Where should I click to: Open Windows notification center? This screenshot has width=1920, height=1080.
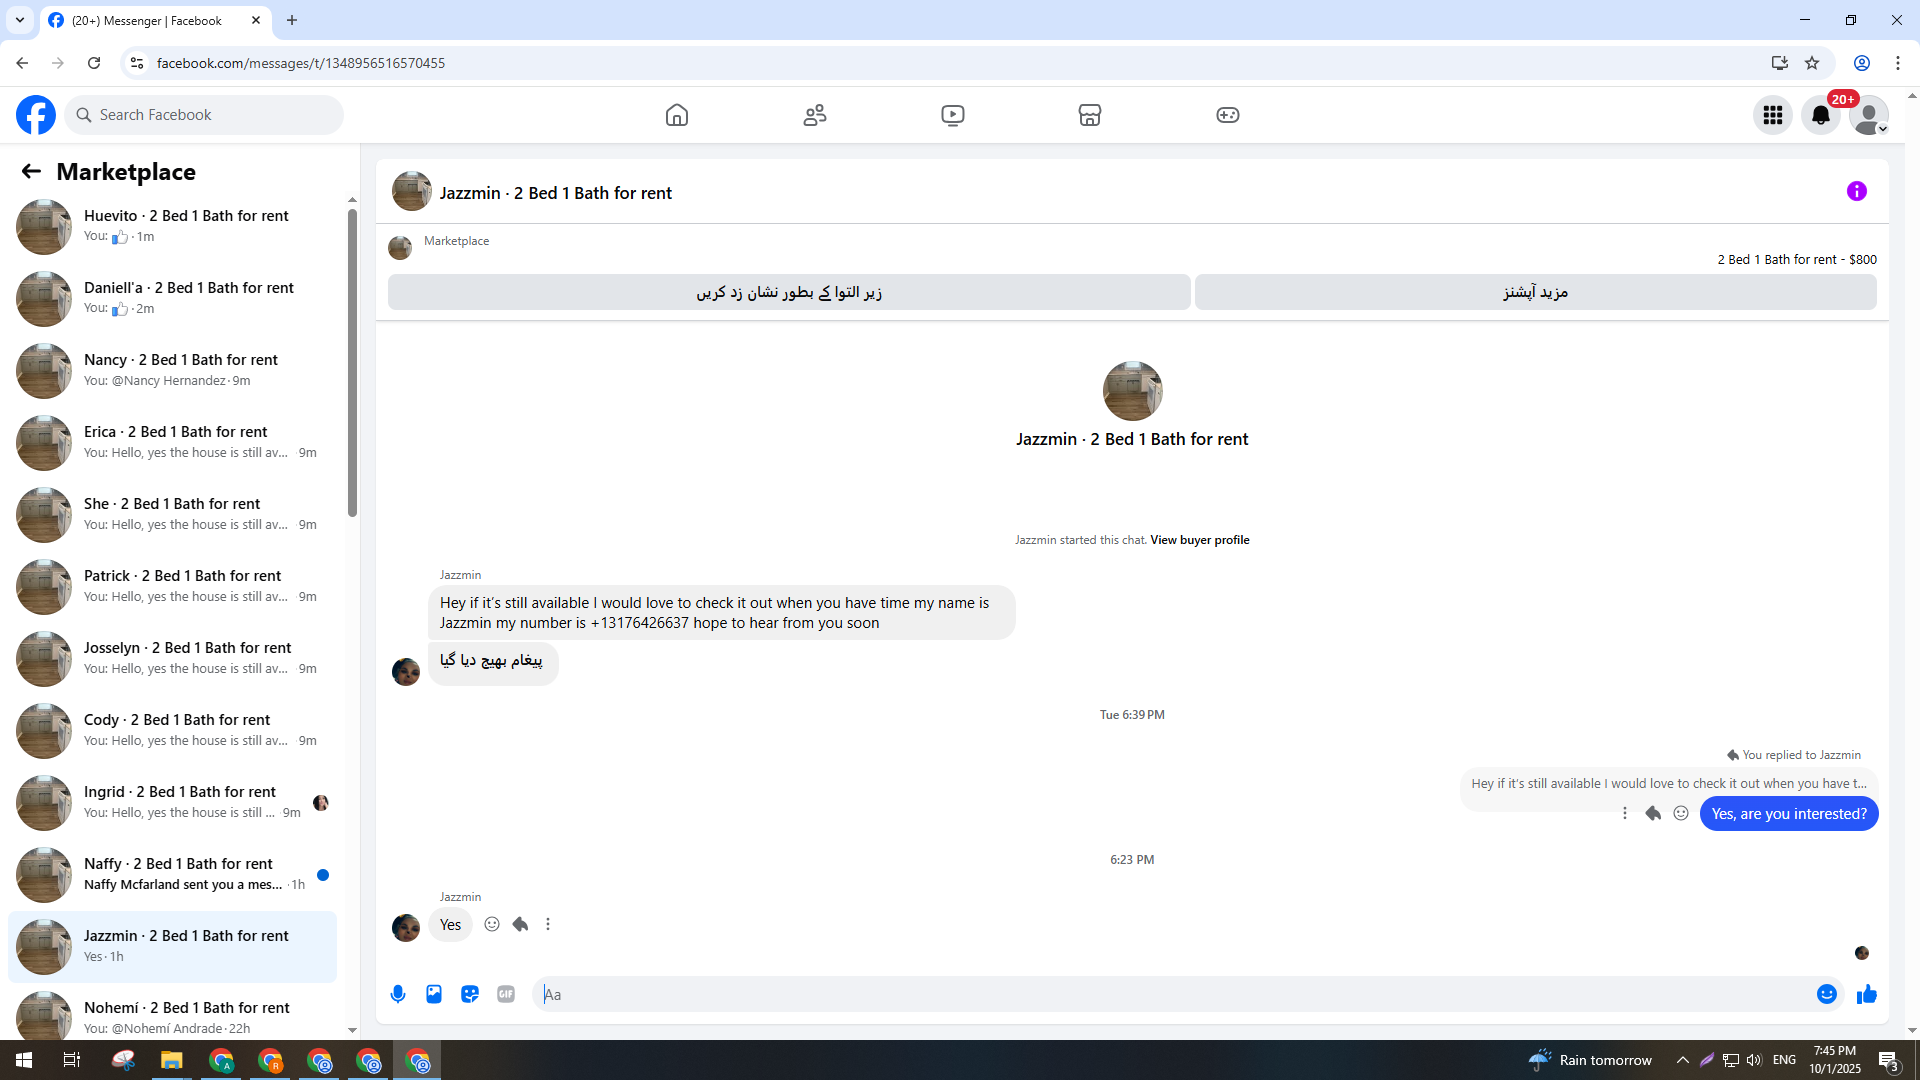click(1889, 1060)
